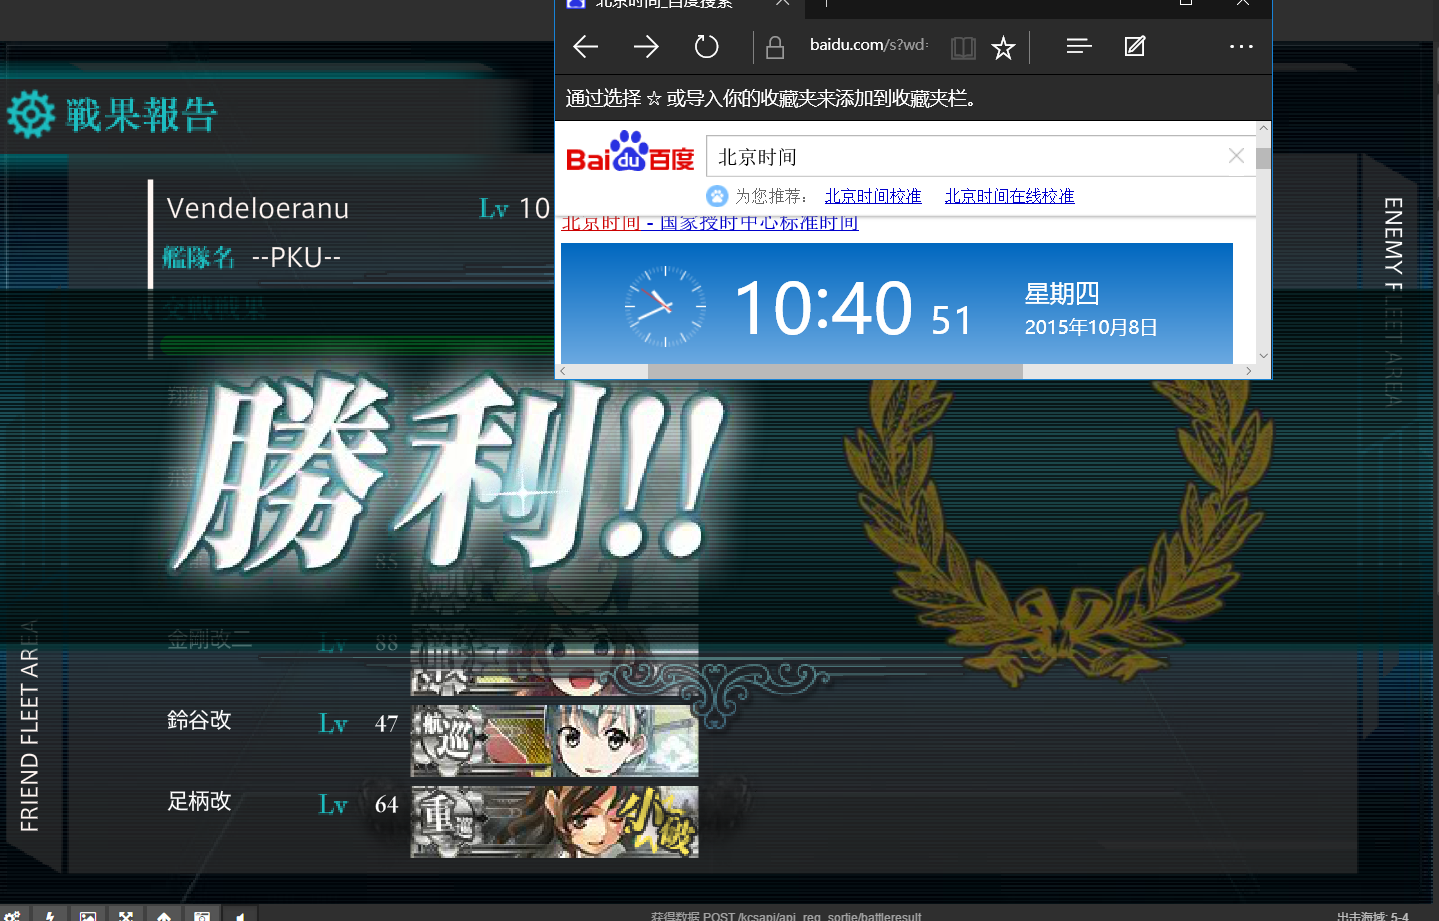Click 星期四 weekday label
Viewport: 1439px width, 921px height.
1062,294
